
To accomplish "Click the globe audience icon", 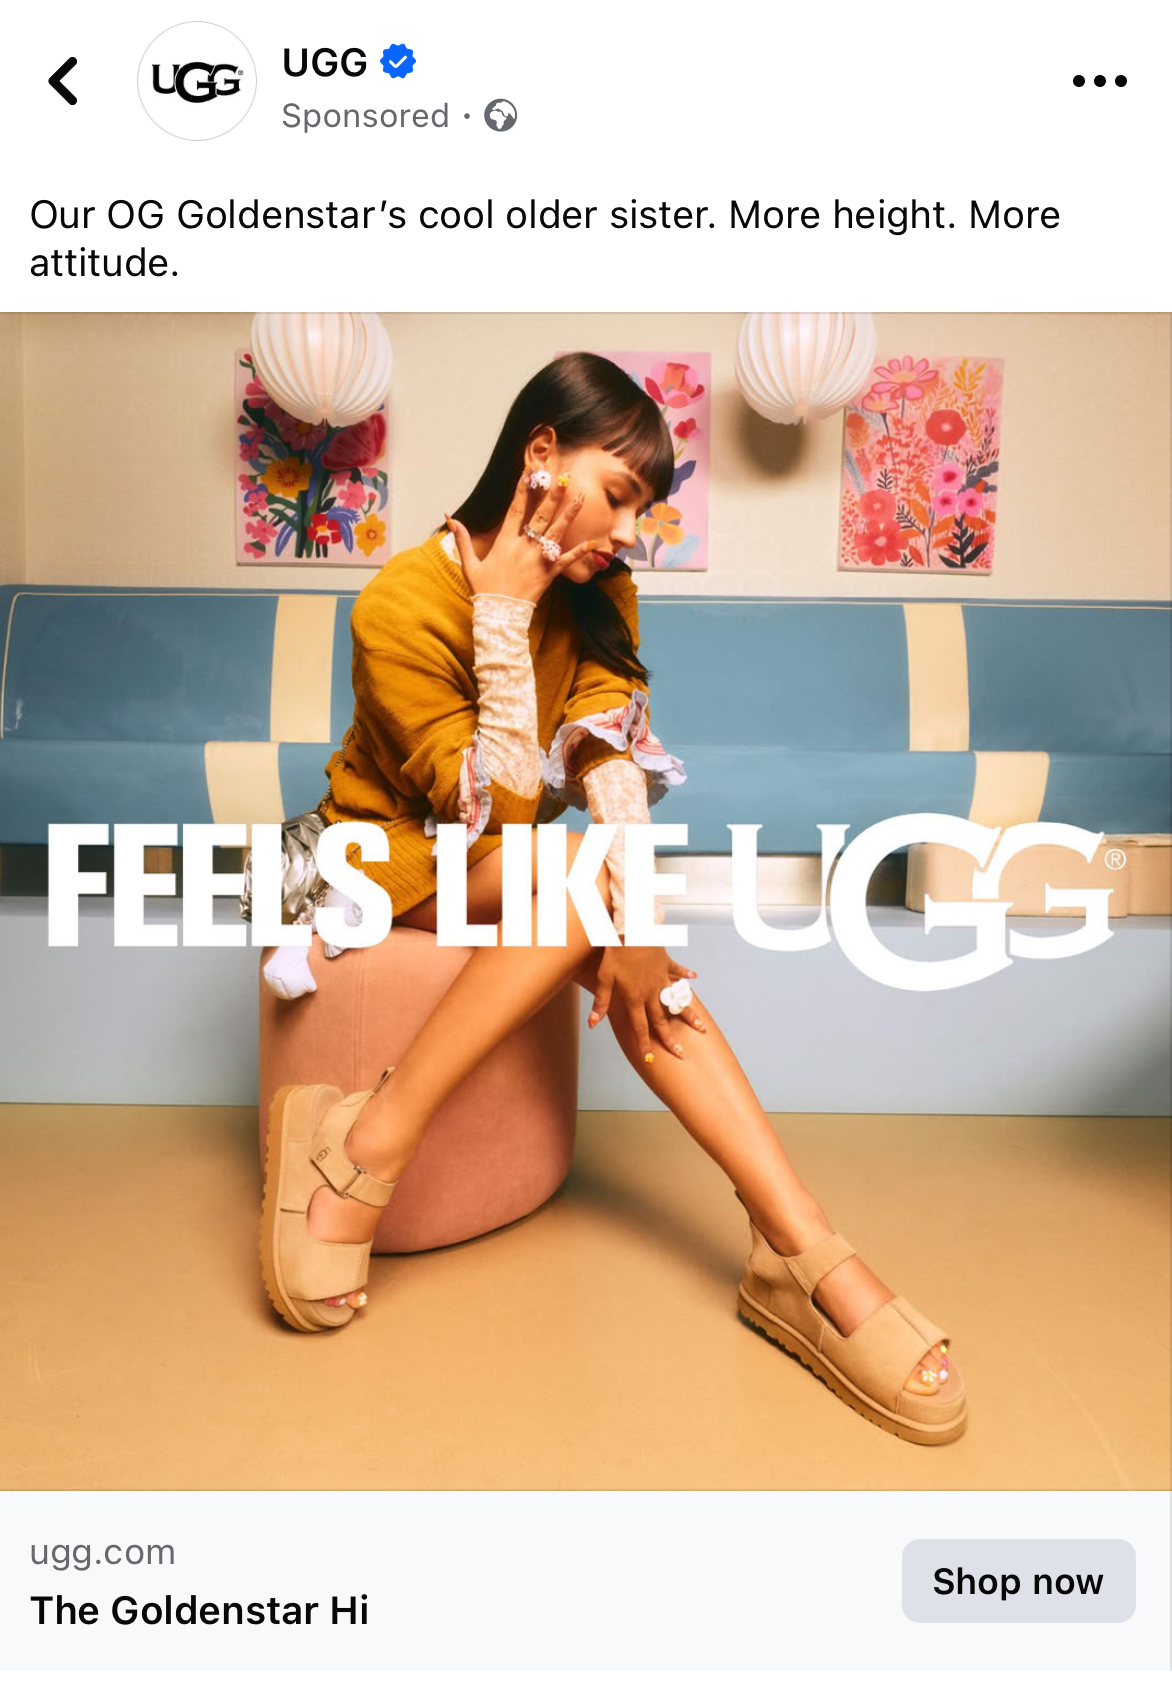I will [500, 116].
